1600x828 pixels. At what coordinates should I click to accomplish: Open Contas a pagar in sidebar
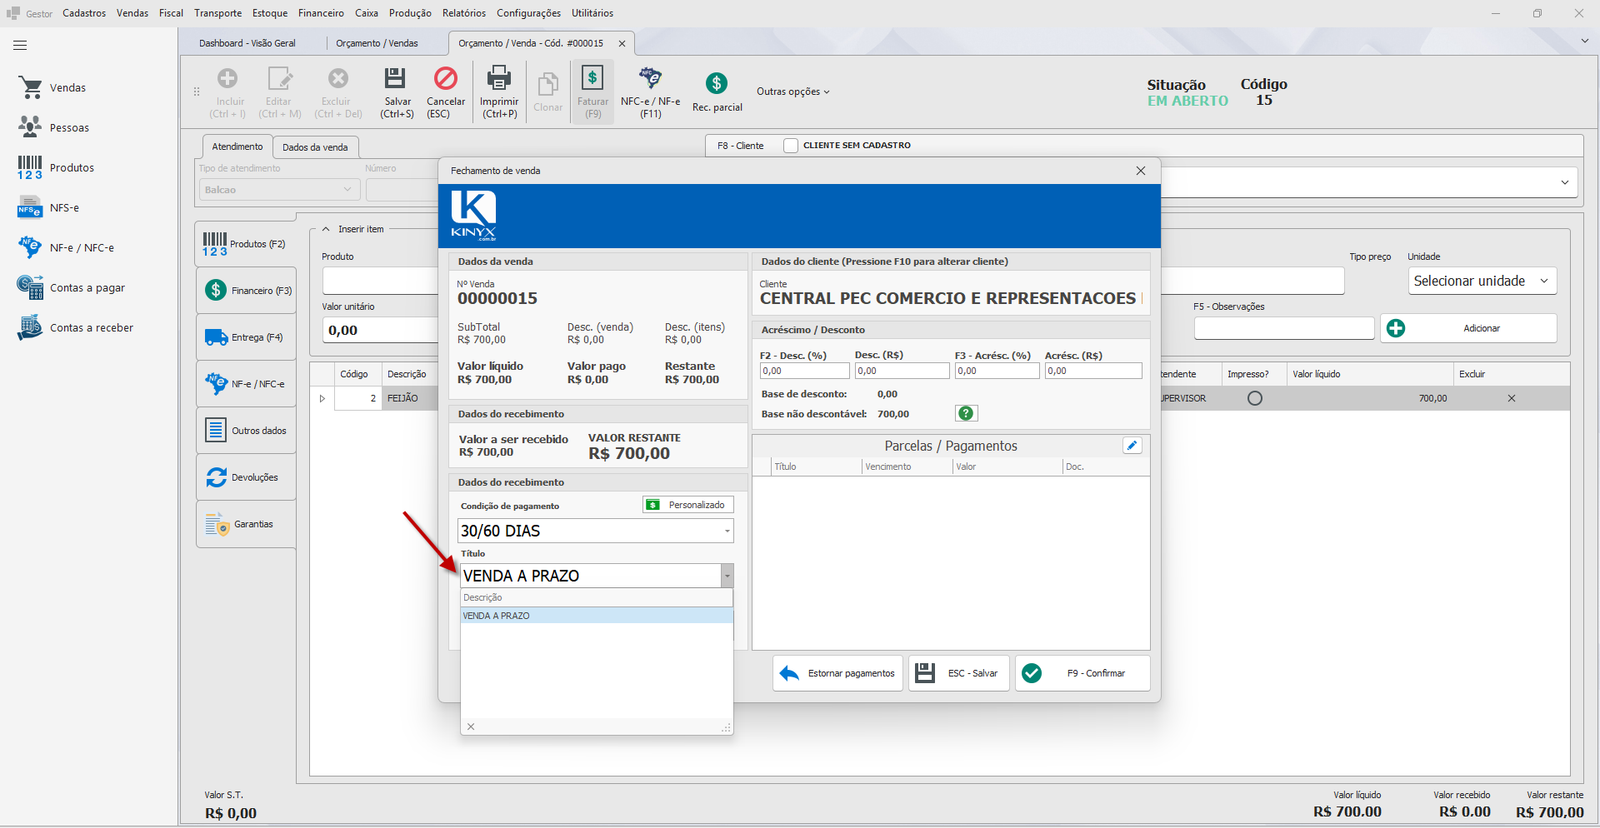[71, 288]
